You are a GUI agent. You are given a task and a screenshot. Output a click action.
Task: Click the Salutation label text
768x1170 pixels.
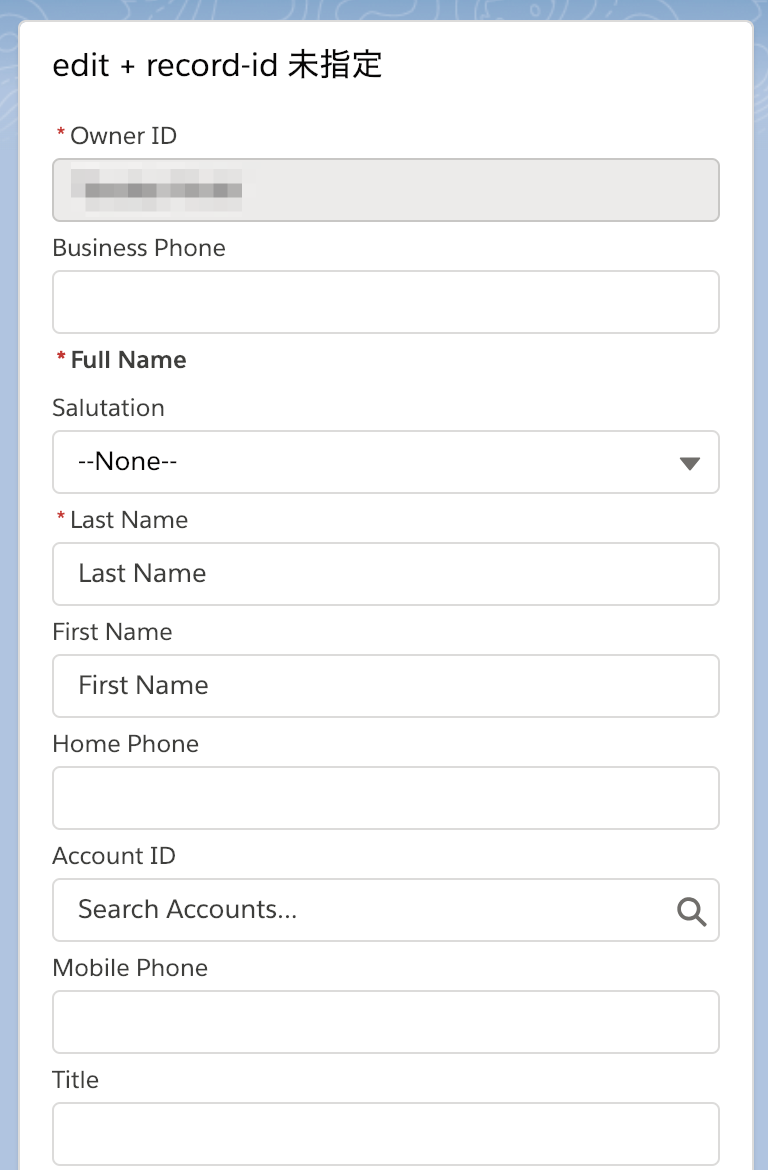[x=108, y=408]
